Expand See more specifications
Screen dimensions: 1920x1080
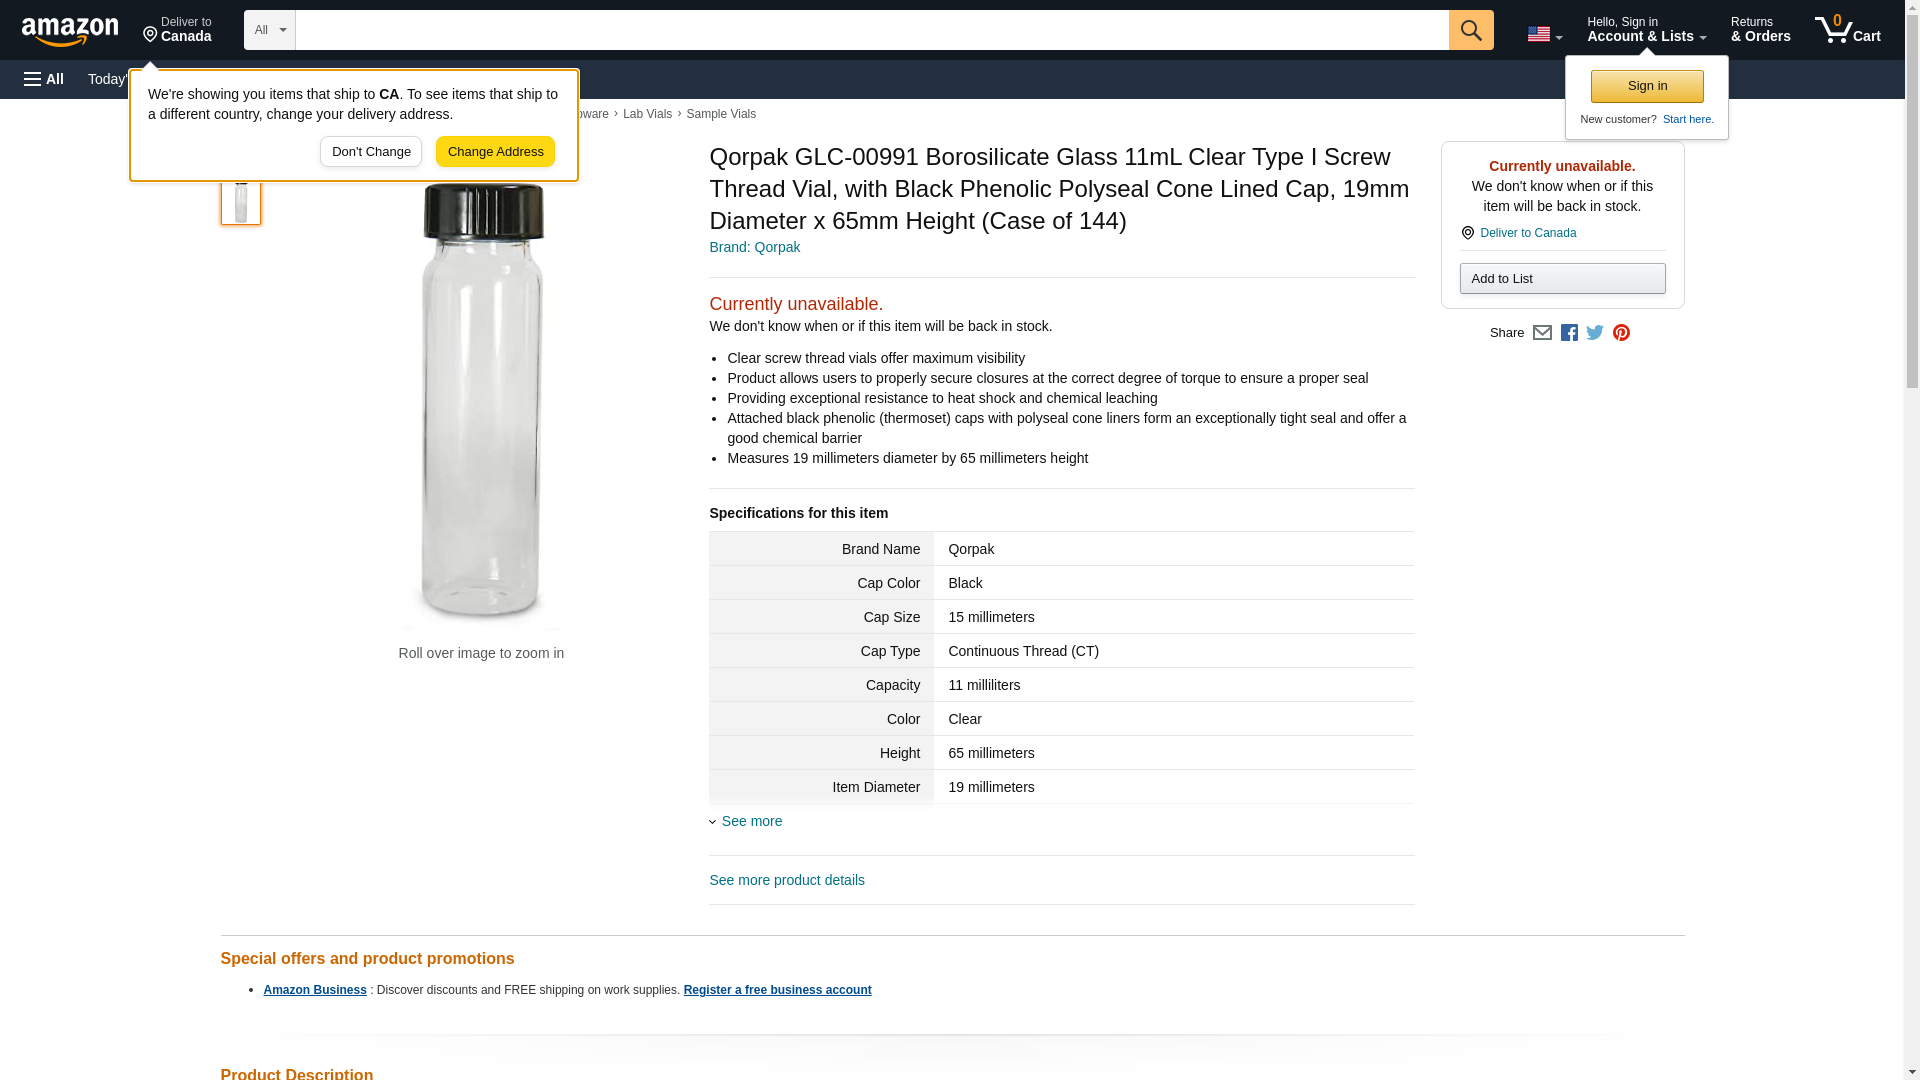point(751,821)
